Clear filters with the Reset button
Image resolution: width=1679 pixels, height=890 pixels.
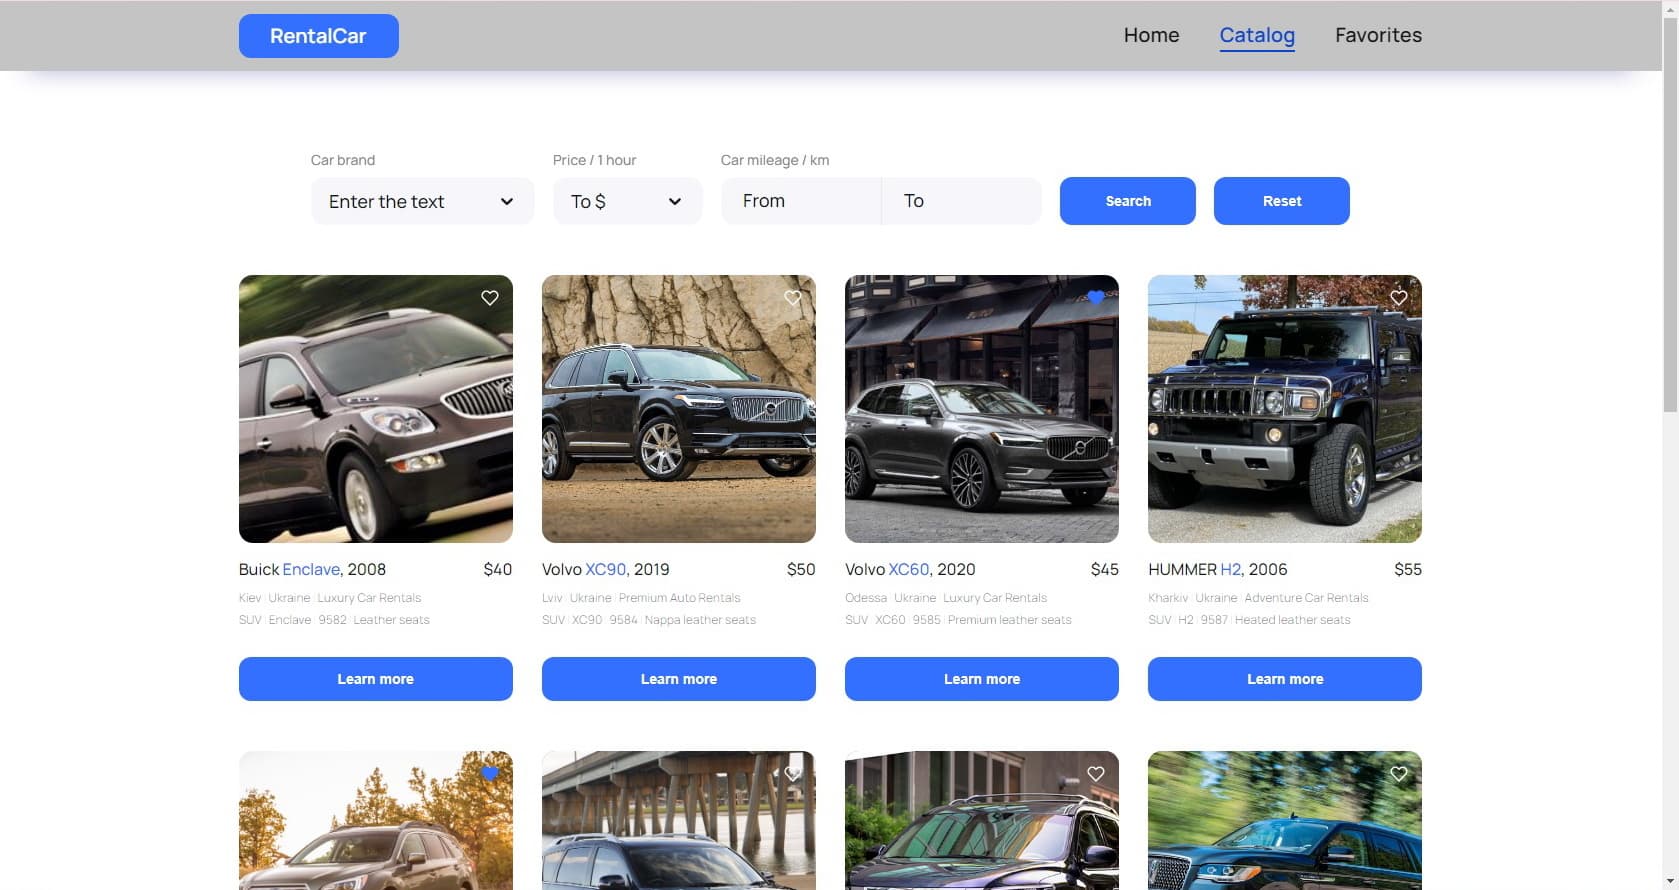[x=1282, y=201]
